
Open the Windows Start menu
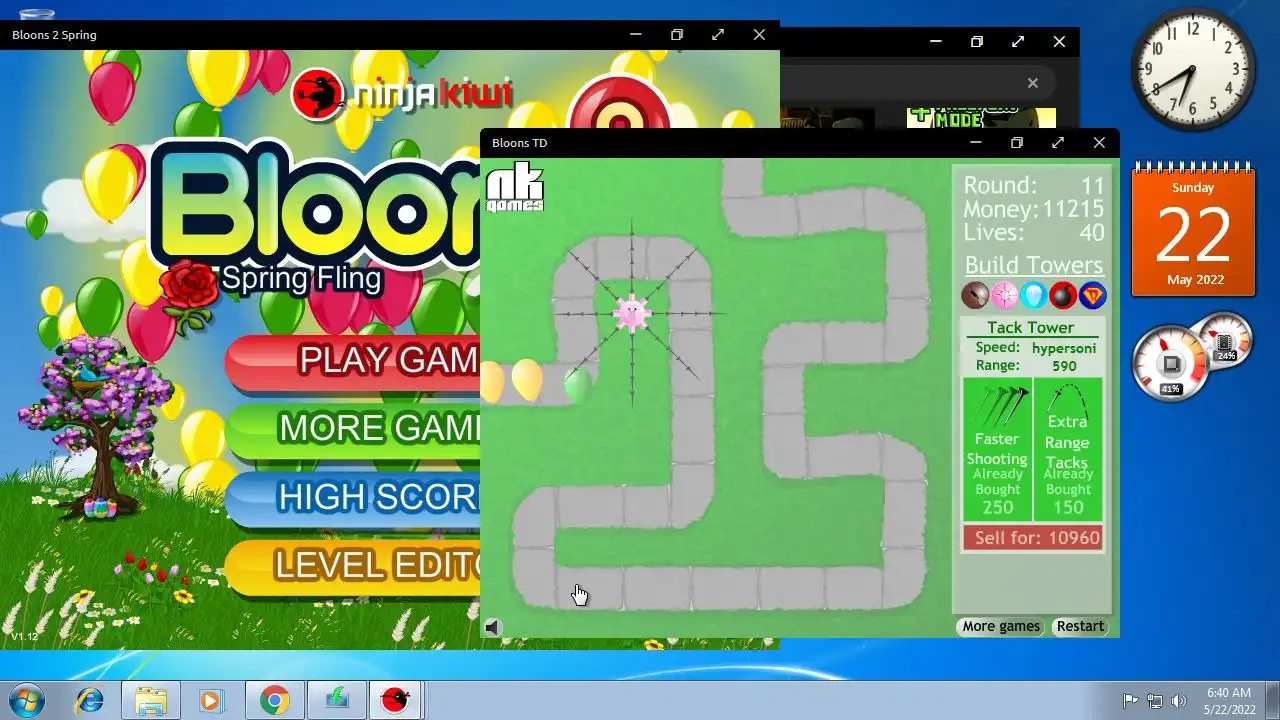click(25, 700)
